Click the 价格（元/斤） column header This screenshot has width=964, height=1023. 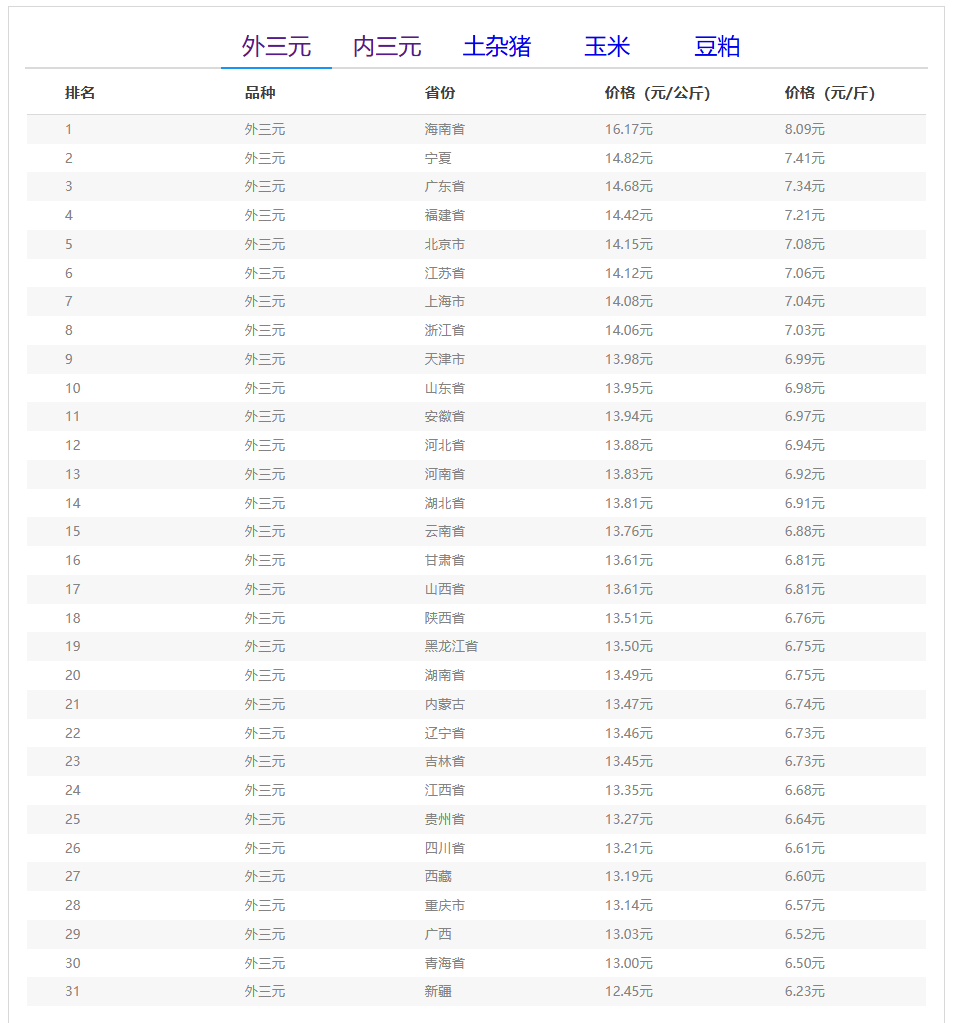pos(830,93)
